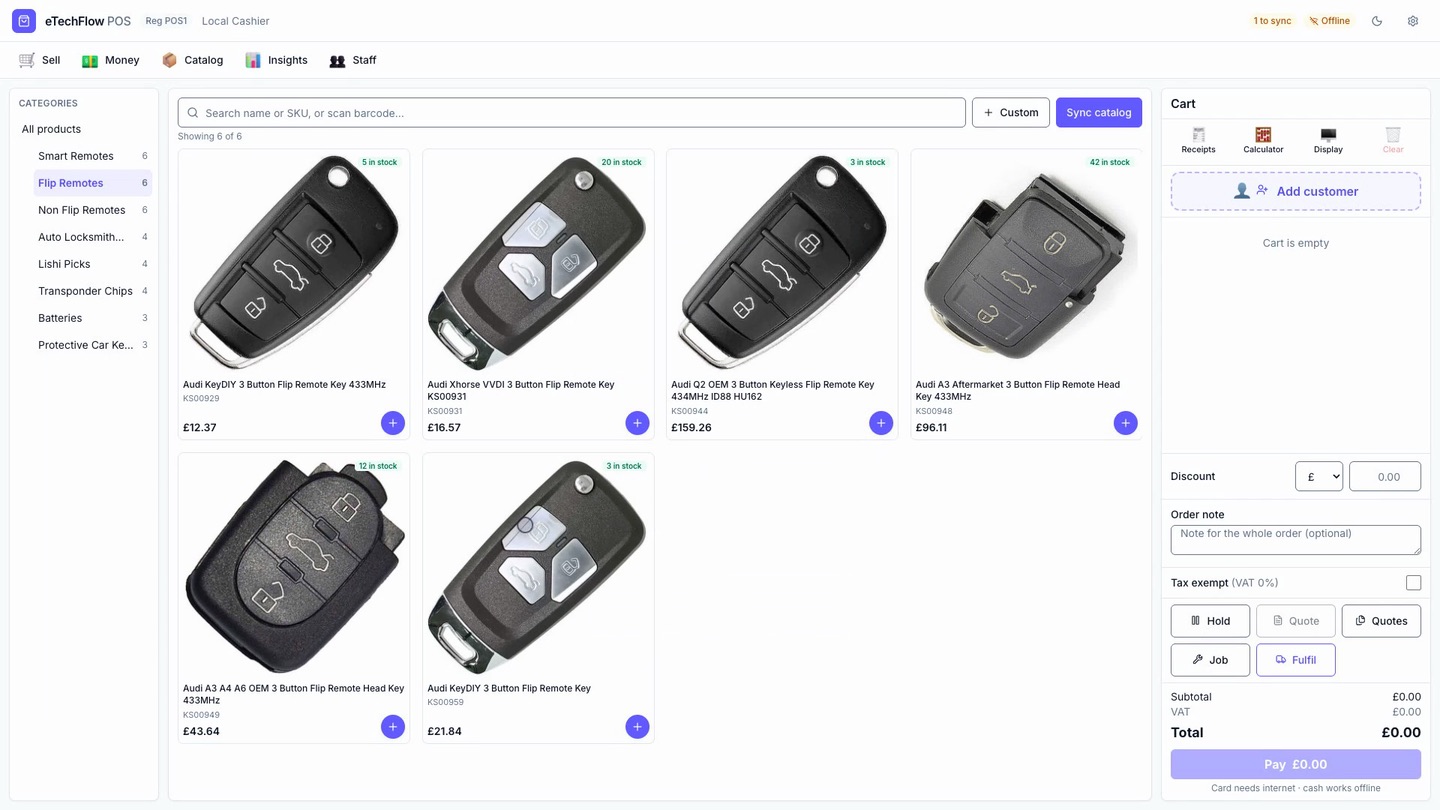Open discount type £ dropdown

coord(1318,476)
